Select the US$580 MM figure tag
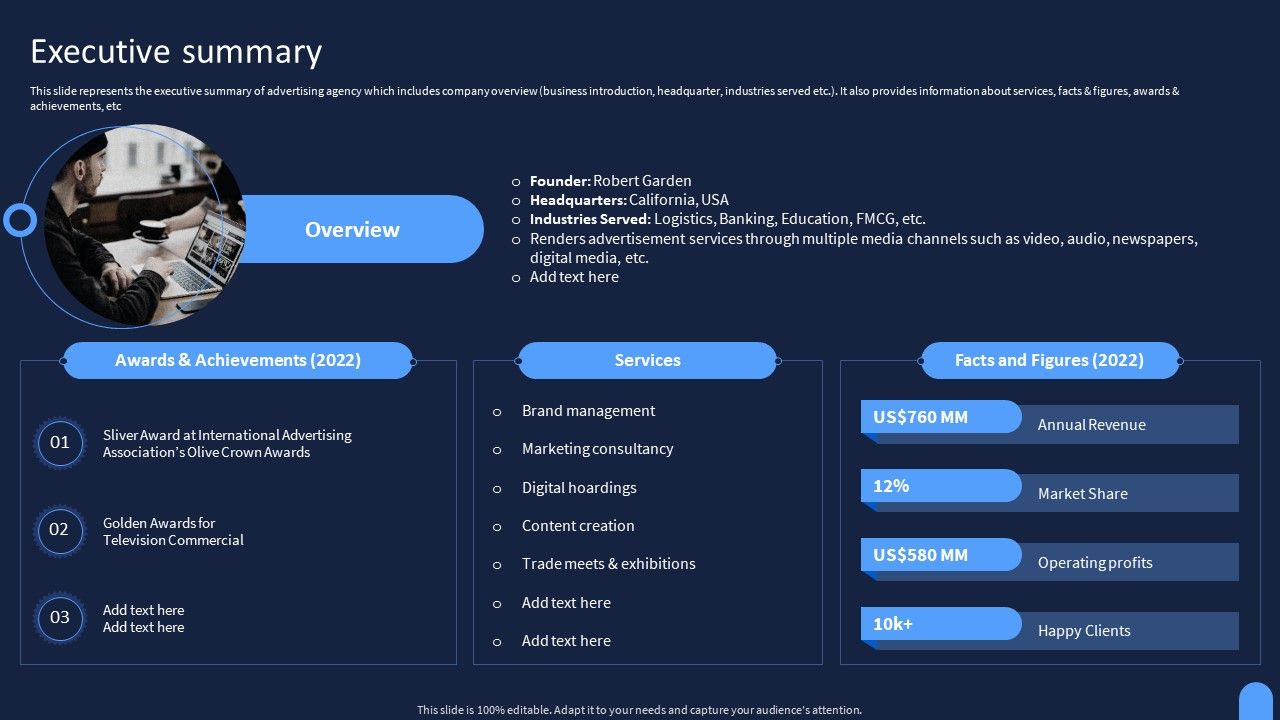This screenshot has width=1280, height=720. (x=941, y=555)
